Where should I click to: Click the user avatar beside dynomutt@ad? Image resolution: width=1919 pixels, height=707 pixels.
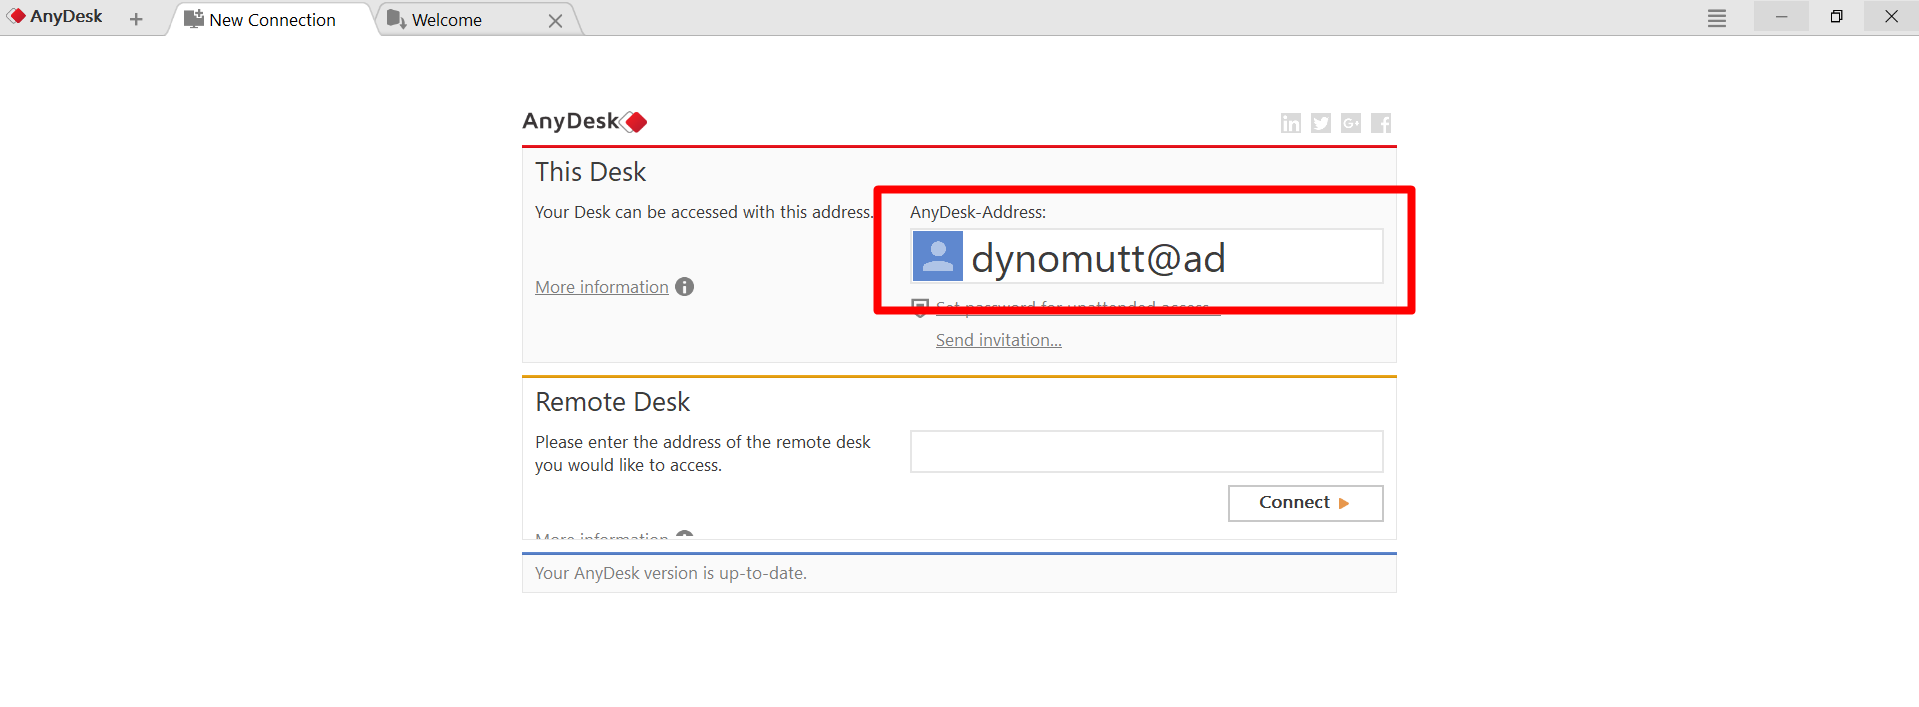coord(938,257)
